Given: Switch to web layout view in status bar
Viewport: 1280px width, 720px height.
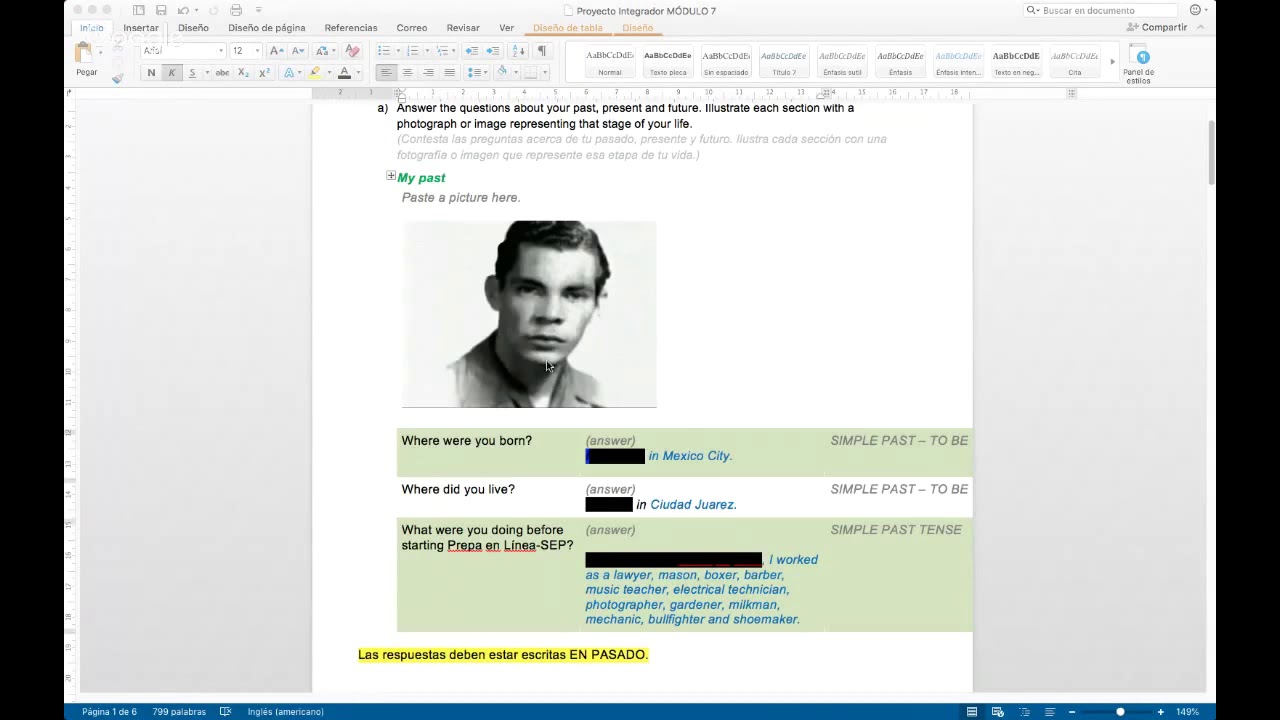Looking at the screenshot, I should [x=998, y=711].
